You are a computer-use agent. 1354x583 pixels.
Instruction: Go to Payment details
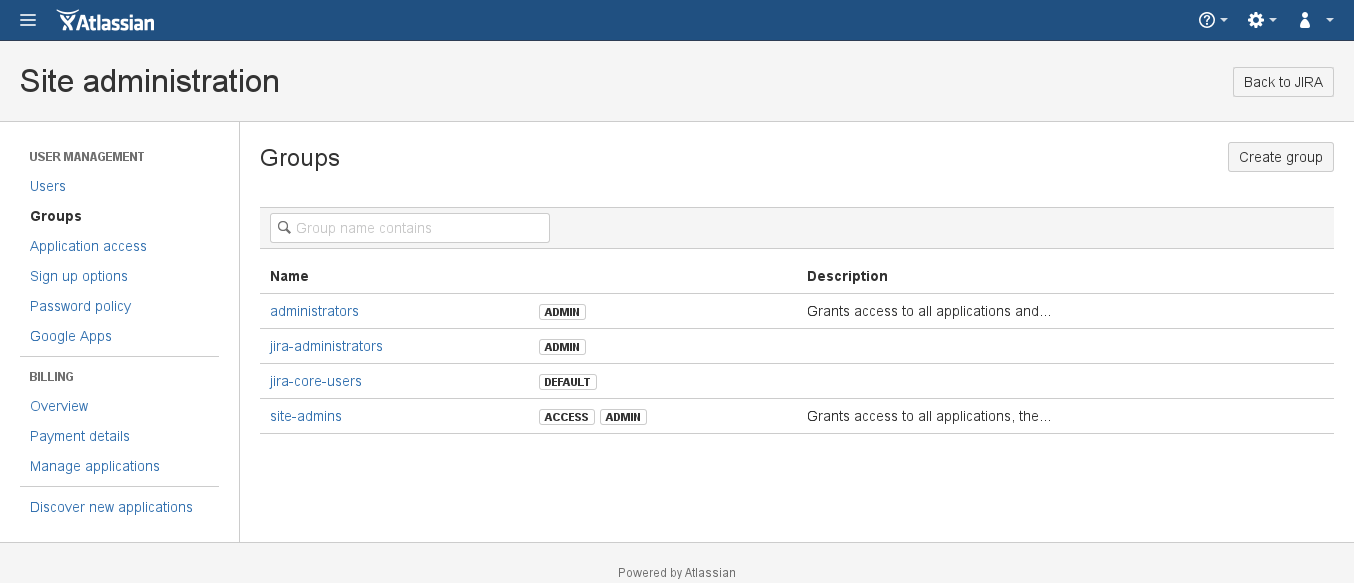coord(79,436)
